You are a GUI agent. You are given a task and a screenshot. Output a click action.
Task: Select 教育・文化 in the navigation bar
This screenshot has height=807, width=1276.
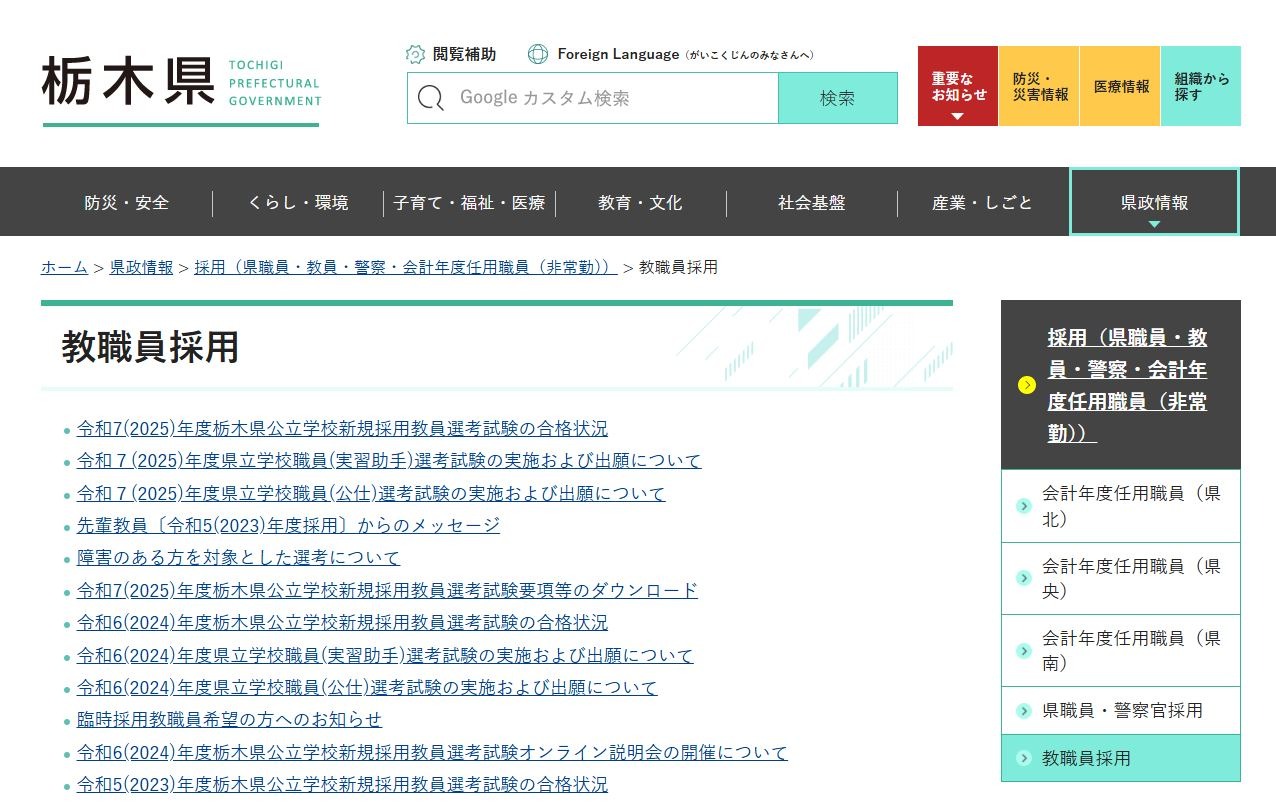click(640, 203)
